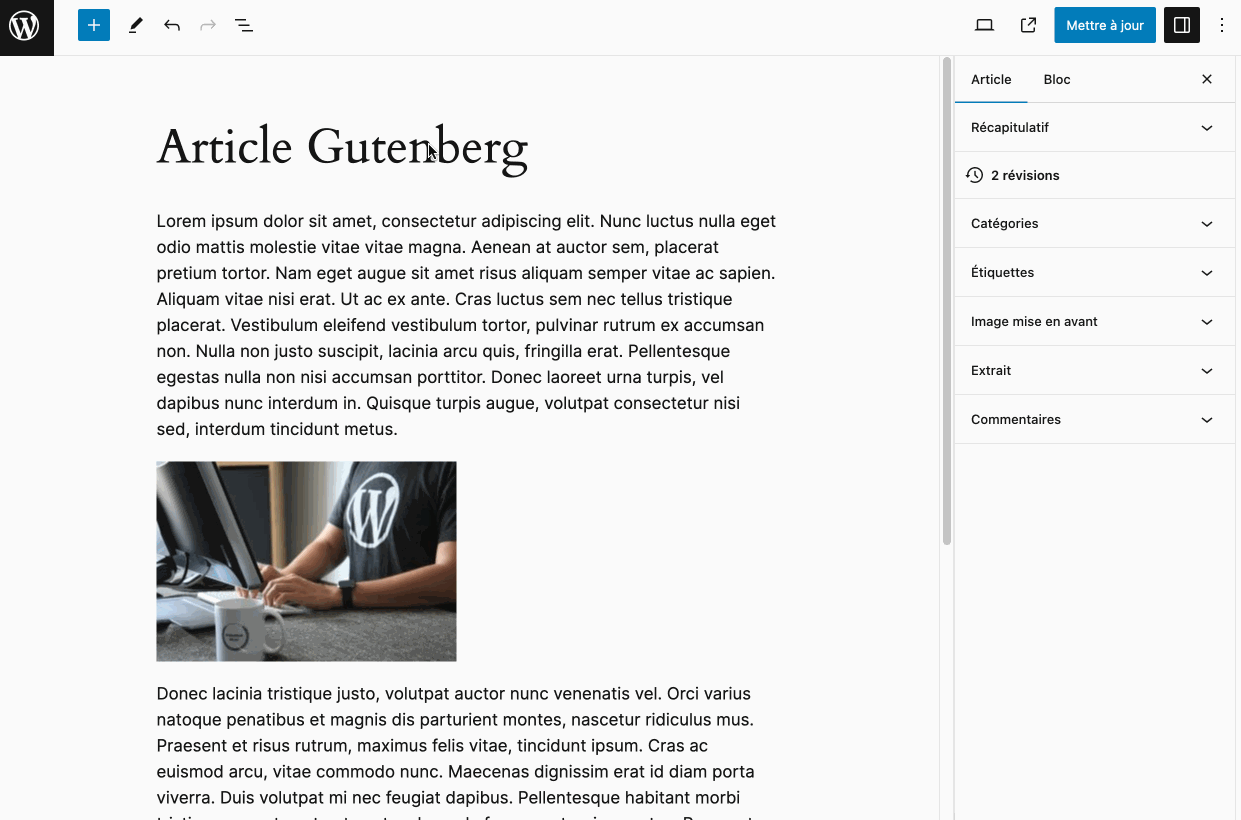1241x820 pixels.
Task: Open the document Overview list view
Action: [x=243, y=24]
